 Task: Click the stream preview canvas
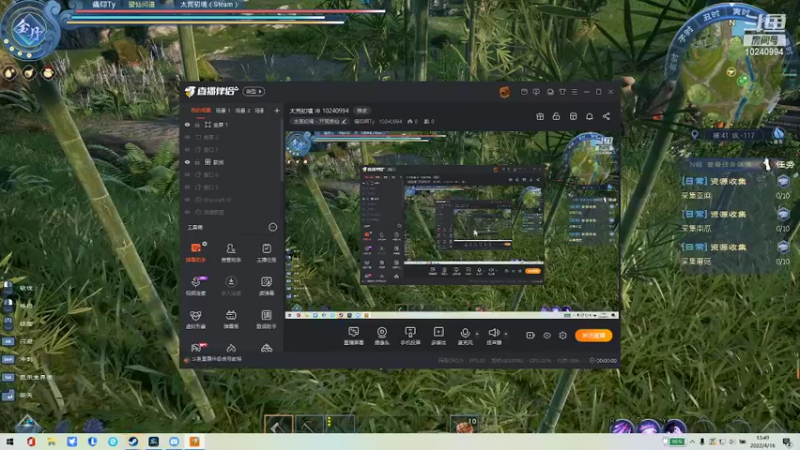point(452,225)
